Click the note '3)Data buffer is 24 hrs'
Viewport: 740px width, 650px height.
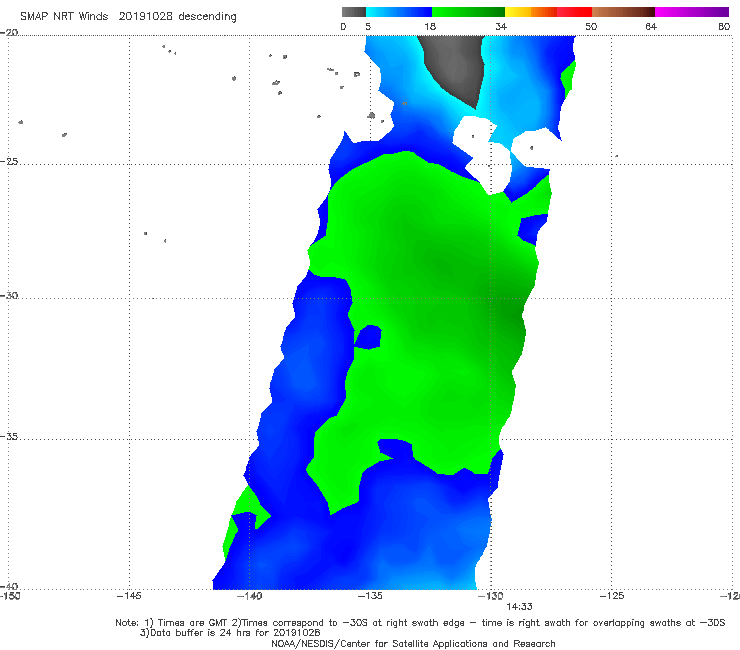[x=230, y=633]
